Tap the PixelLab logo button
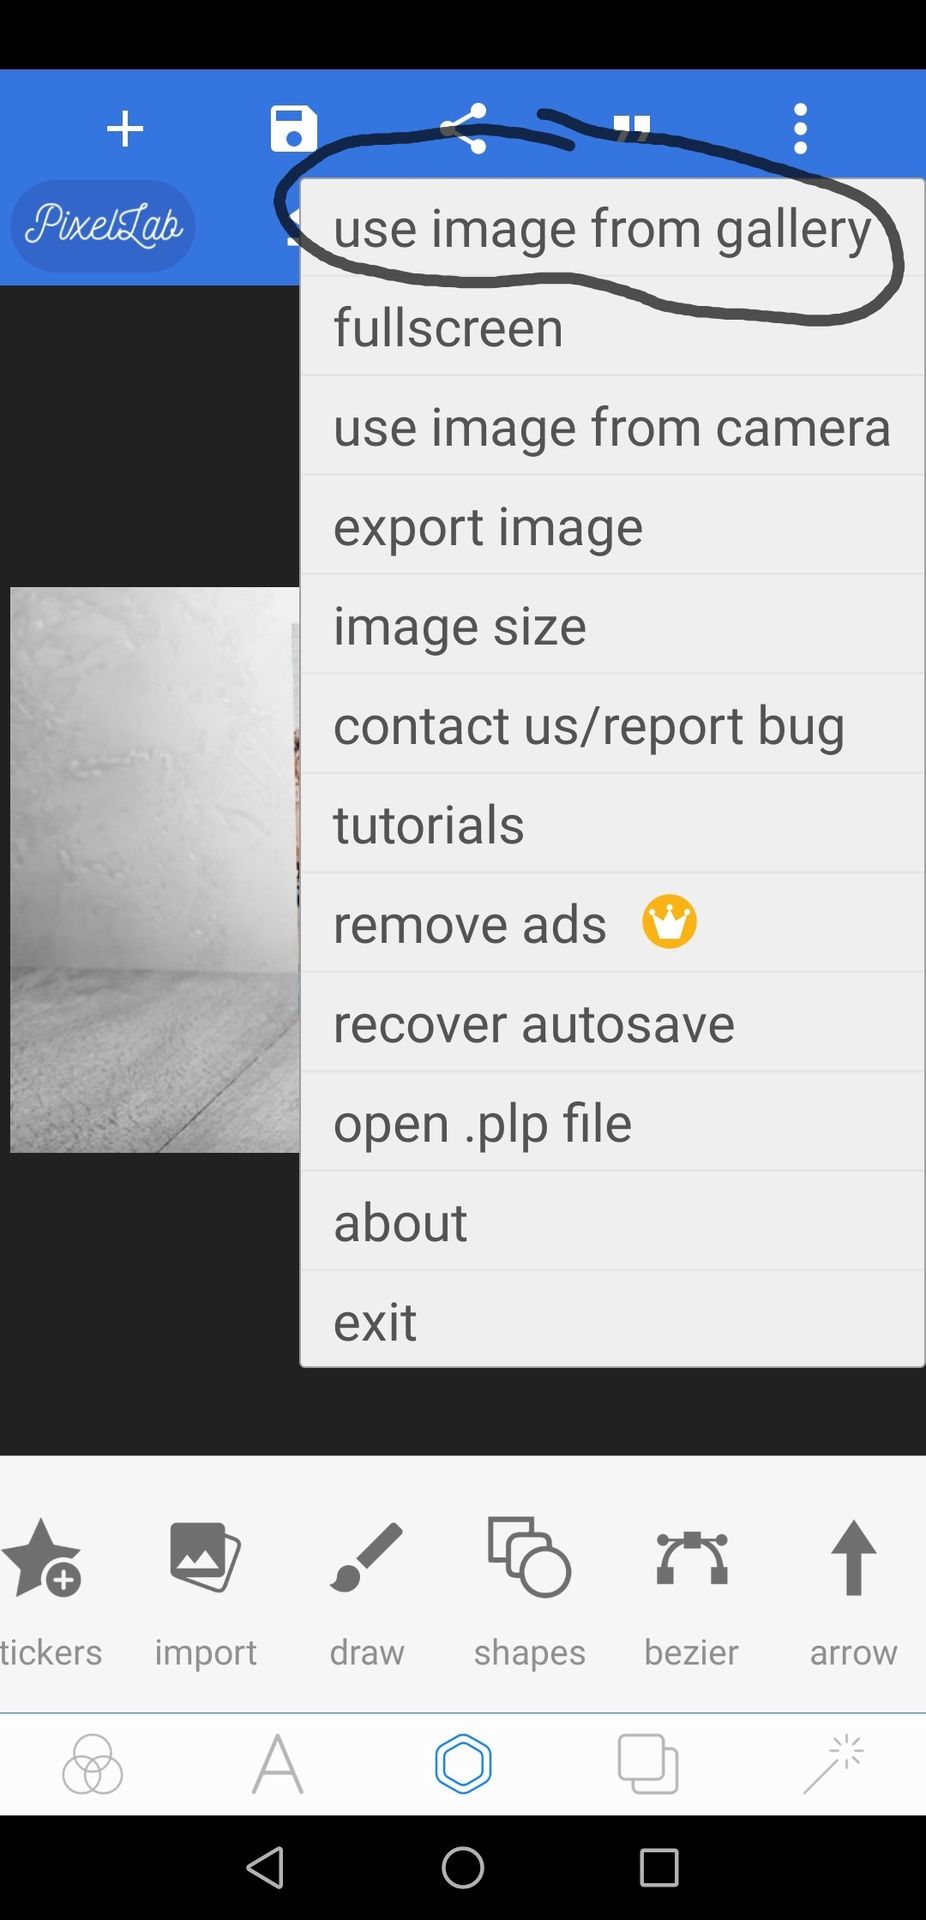The image size is (926, 1920). 102,226
